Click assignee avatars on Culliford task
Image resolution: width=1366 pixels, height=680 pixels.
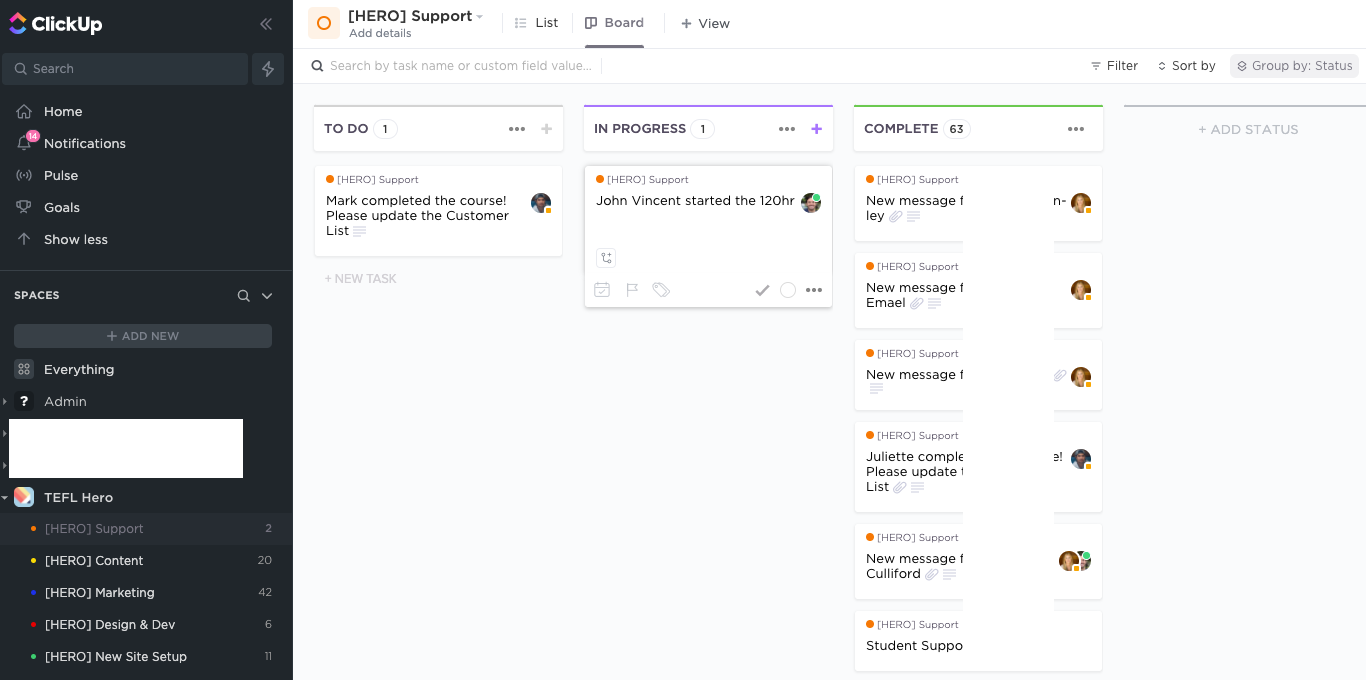pyautogui.click(x=1075, y=561)
